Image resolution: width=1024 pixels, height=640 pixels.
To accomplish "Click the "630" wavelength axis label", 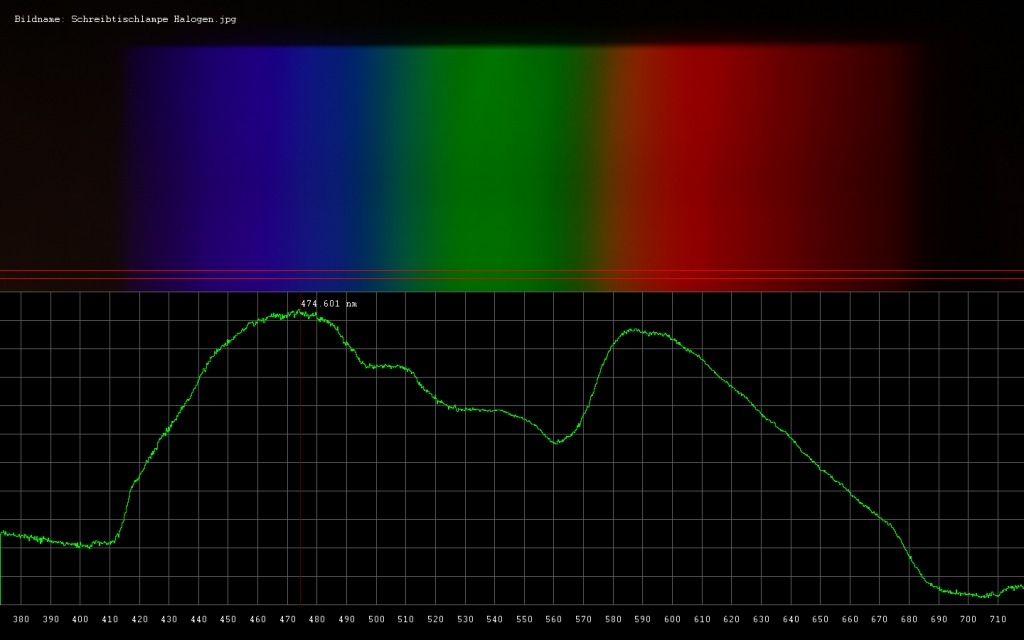I will coord(761,619).
